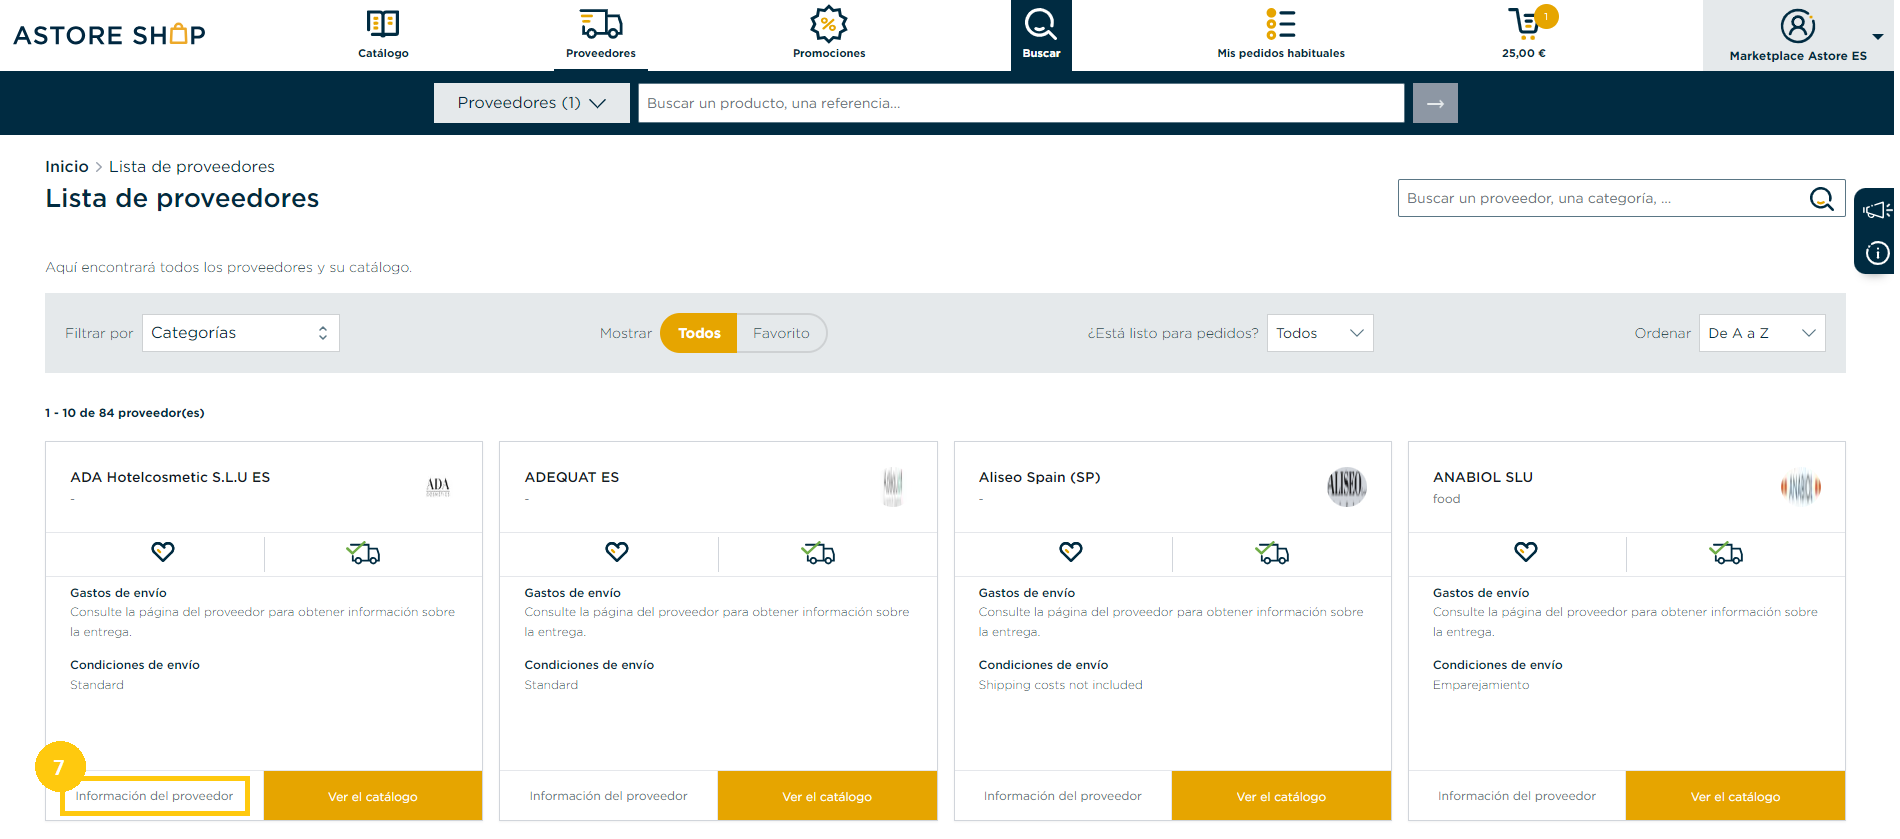Screen dimensions: 1900x839
Task: Go to Inicio breadcrumb link
Action: pyautogui.click(x=67, y=167)
